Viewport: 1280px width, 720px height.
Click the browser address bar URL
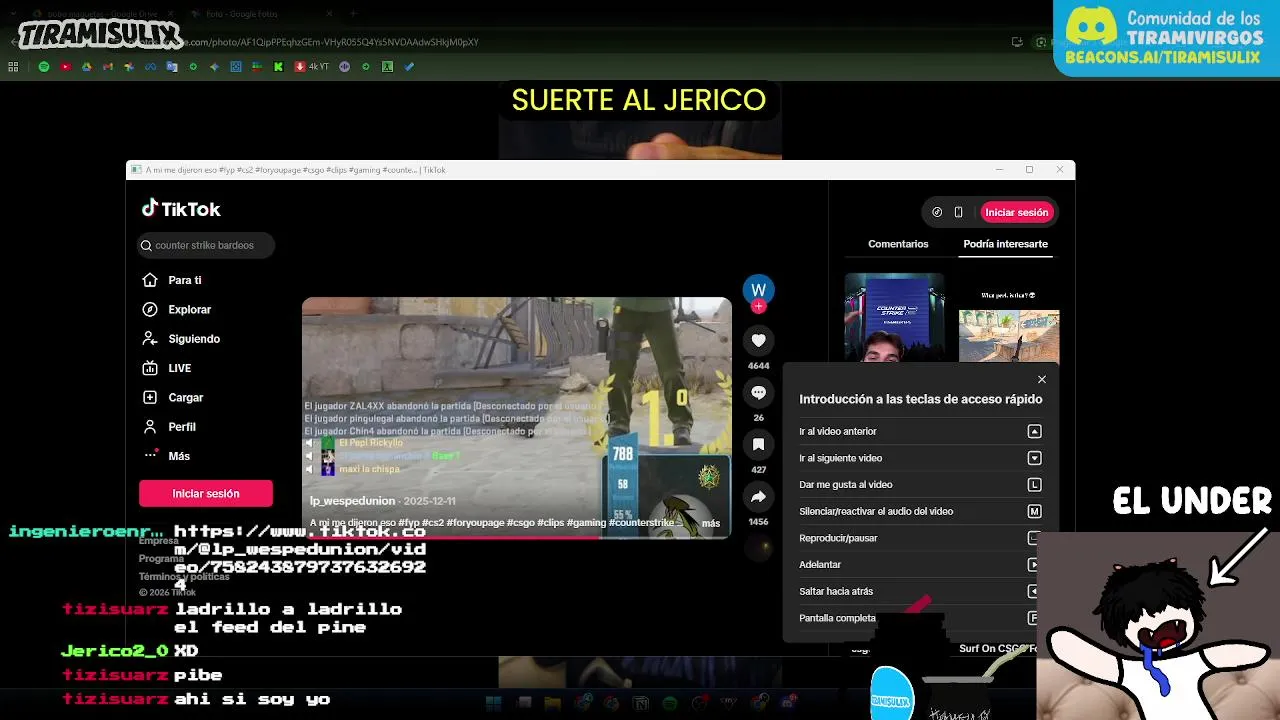click(330, 42)
